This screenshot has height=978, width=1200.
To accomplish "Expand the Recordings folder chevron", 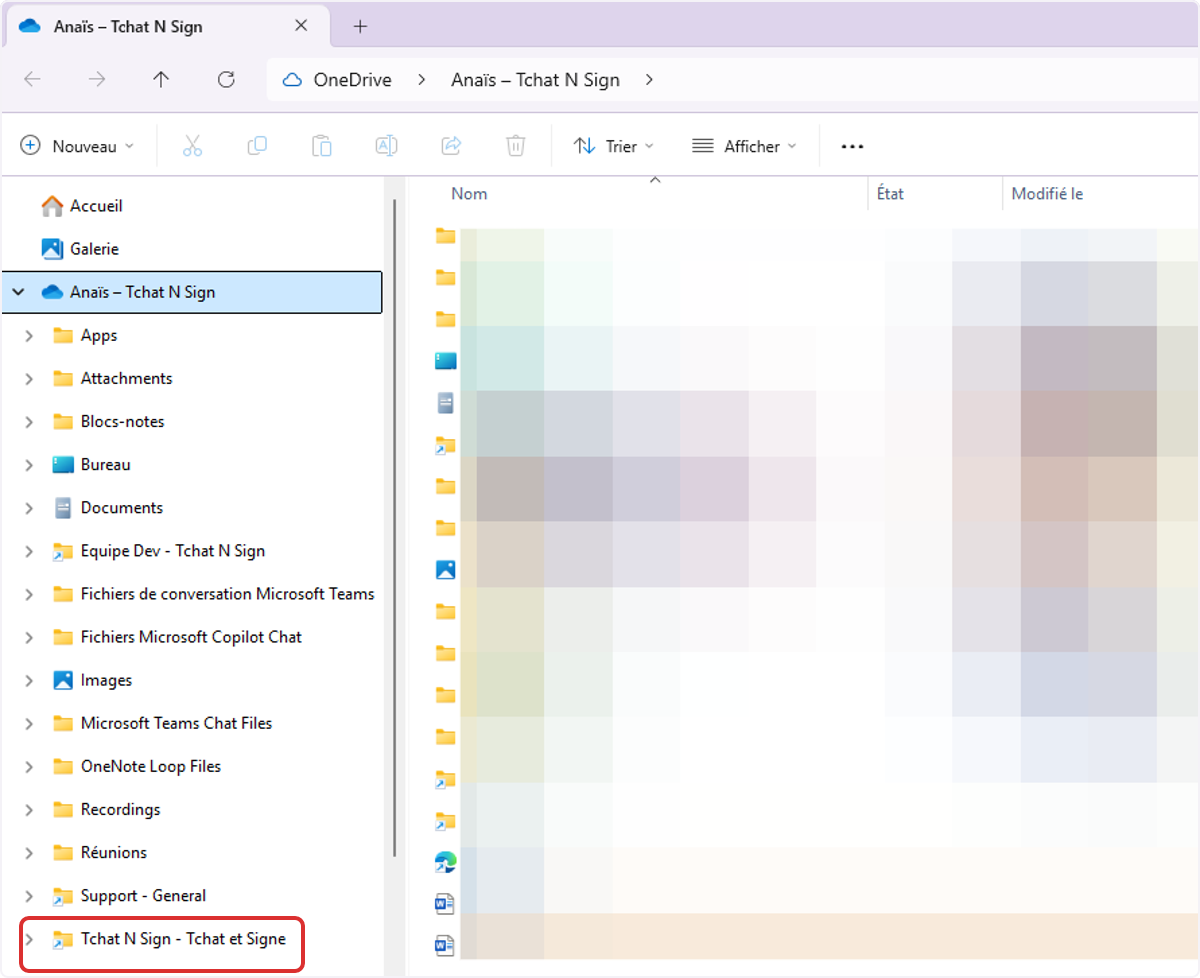I will (x=30, y=810).
